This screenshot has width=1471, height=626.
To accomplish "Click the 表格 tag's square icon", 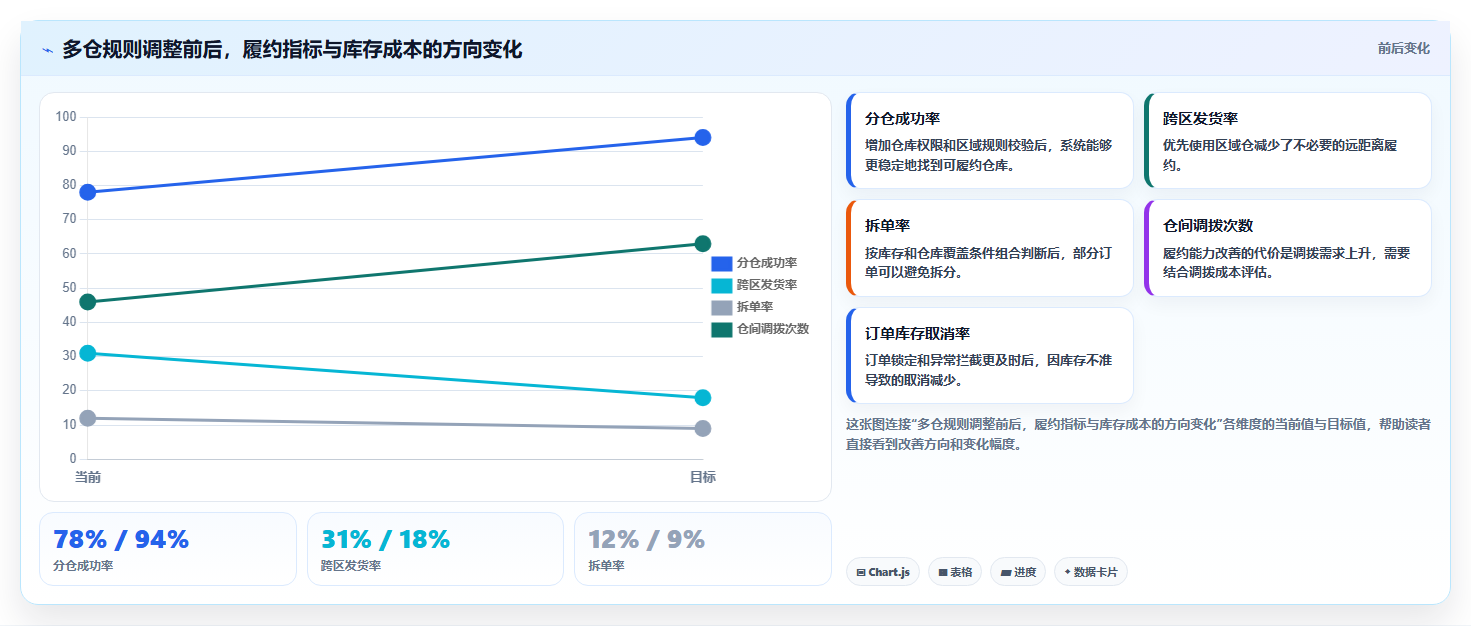I will pyautogui.click(x=942, y=573).
